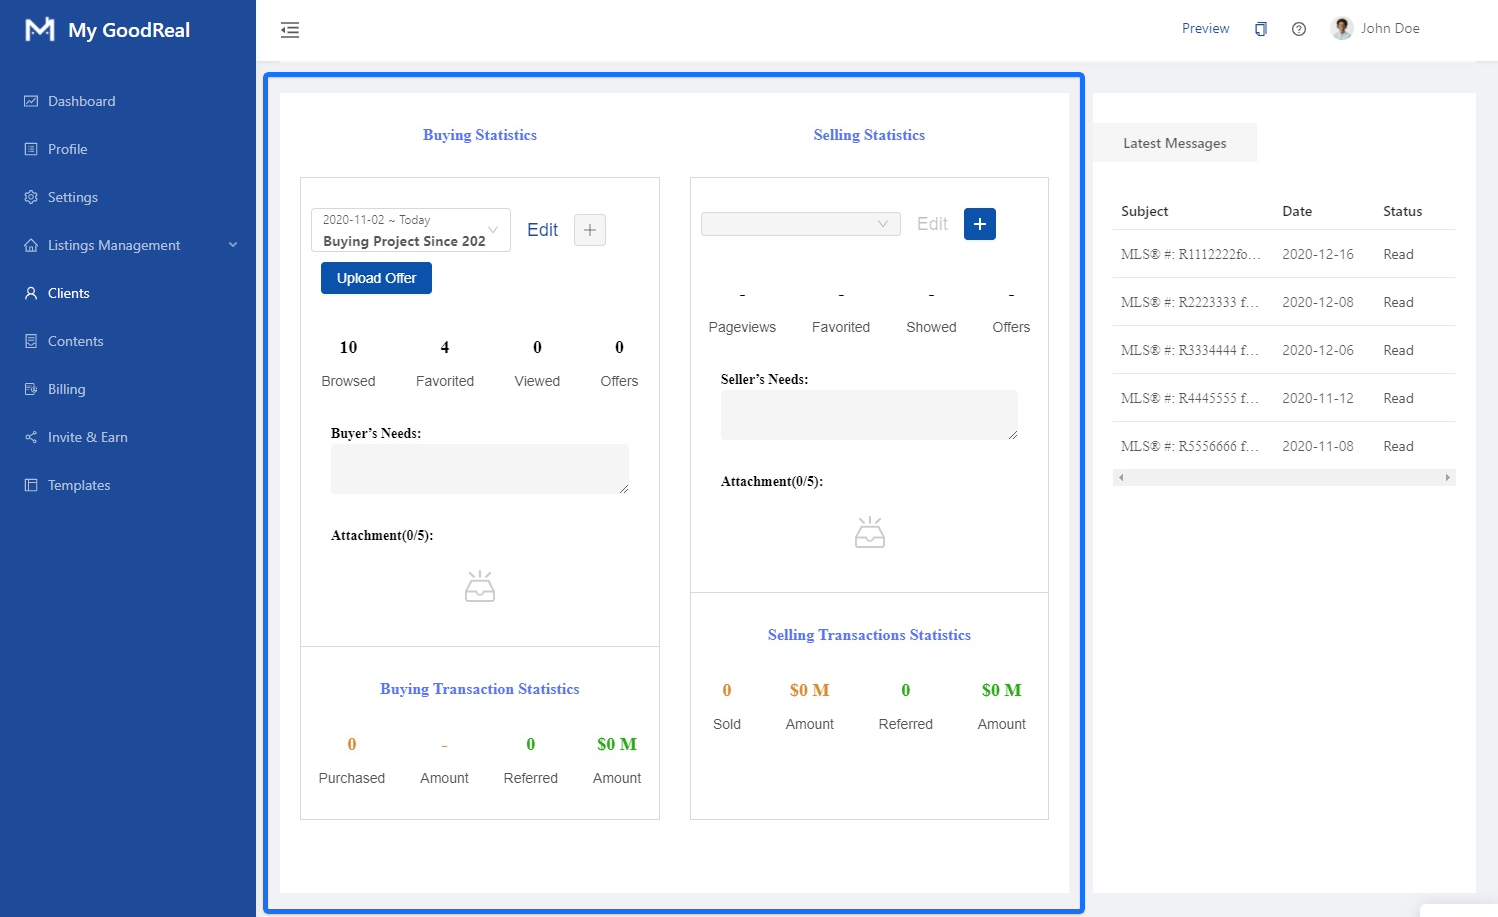
Task: Open the empty selling project dropdown
Action: (800, 224)
